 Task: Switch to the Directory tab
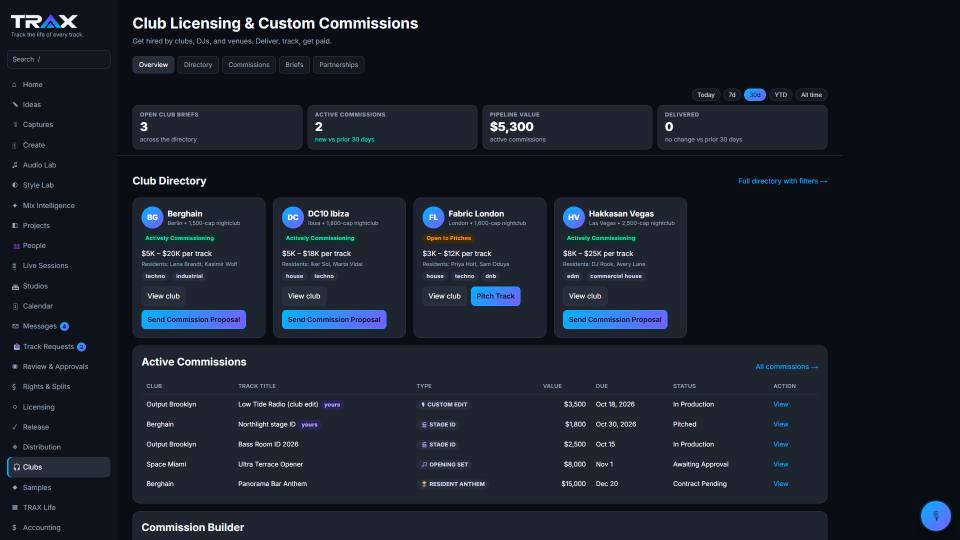198,65
